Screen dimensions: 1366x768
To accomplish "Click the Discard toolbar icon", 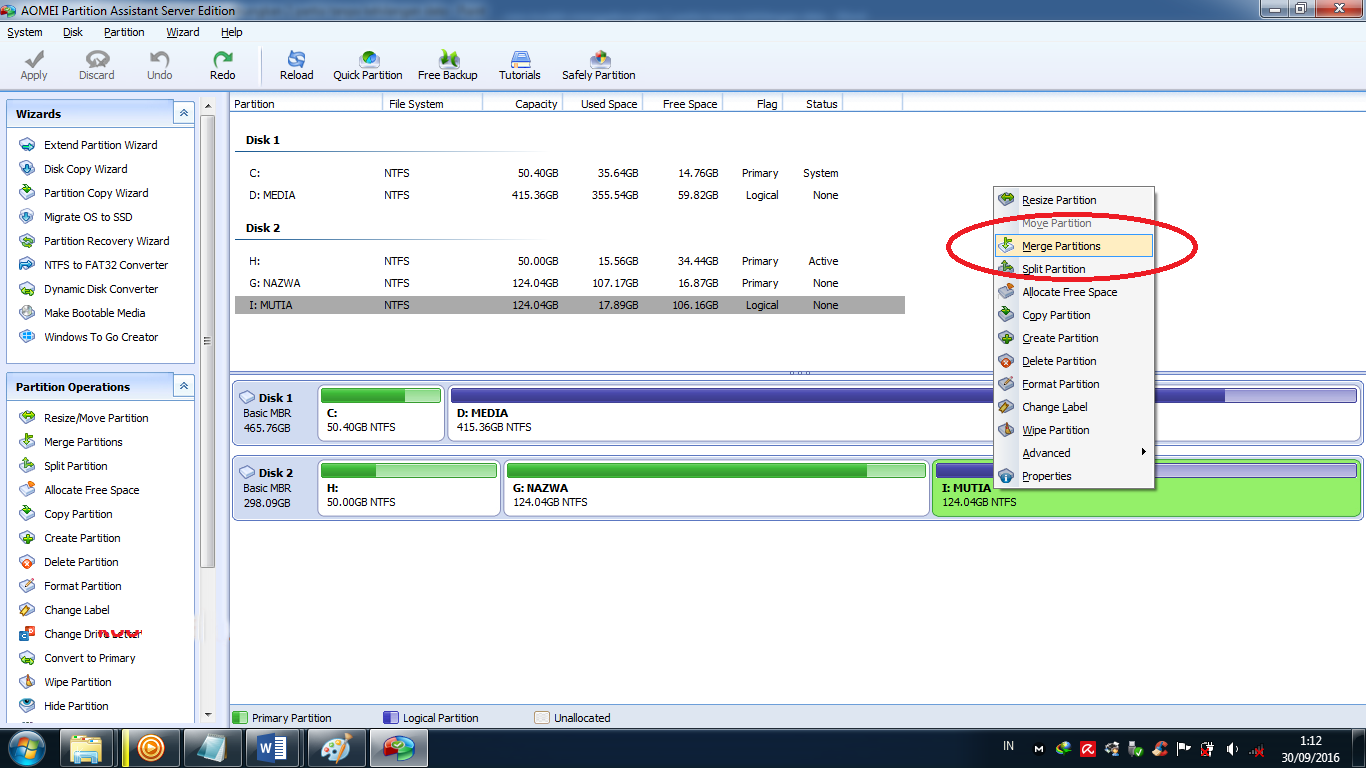I will pos(97,60).
